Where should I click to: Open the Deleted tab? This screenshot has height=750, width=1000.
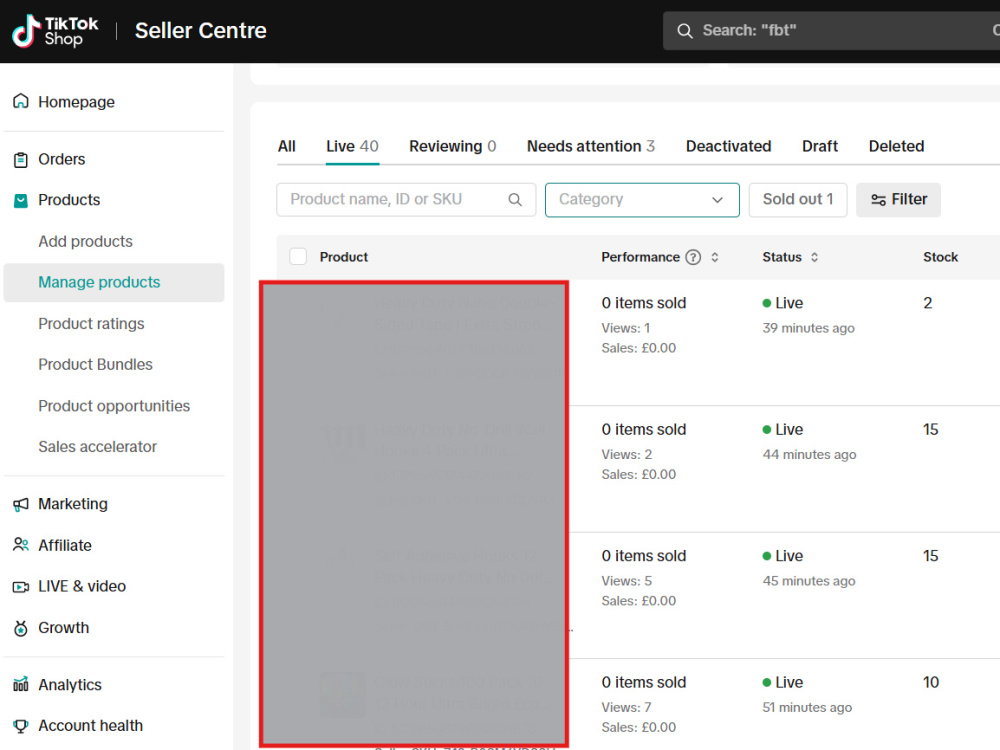coord(896,146)
